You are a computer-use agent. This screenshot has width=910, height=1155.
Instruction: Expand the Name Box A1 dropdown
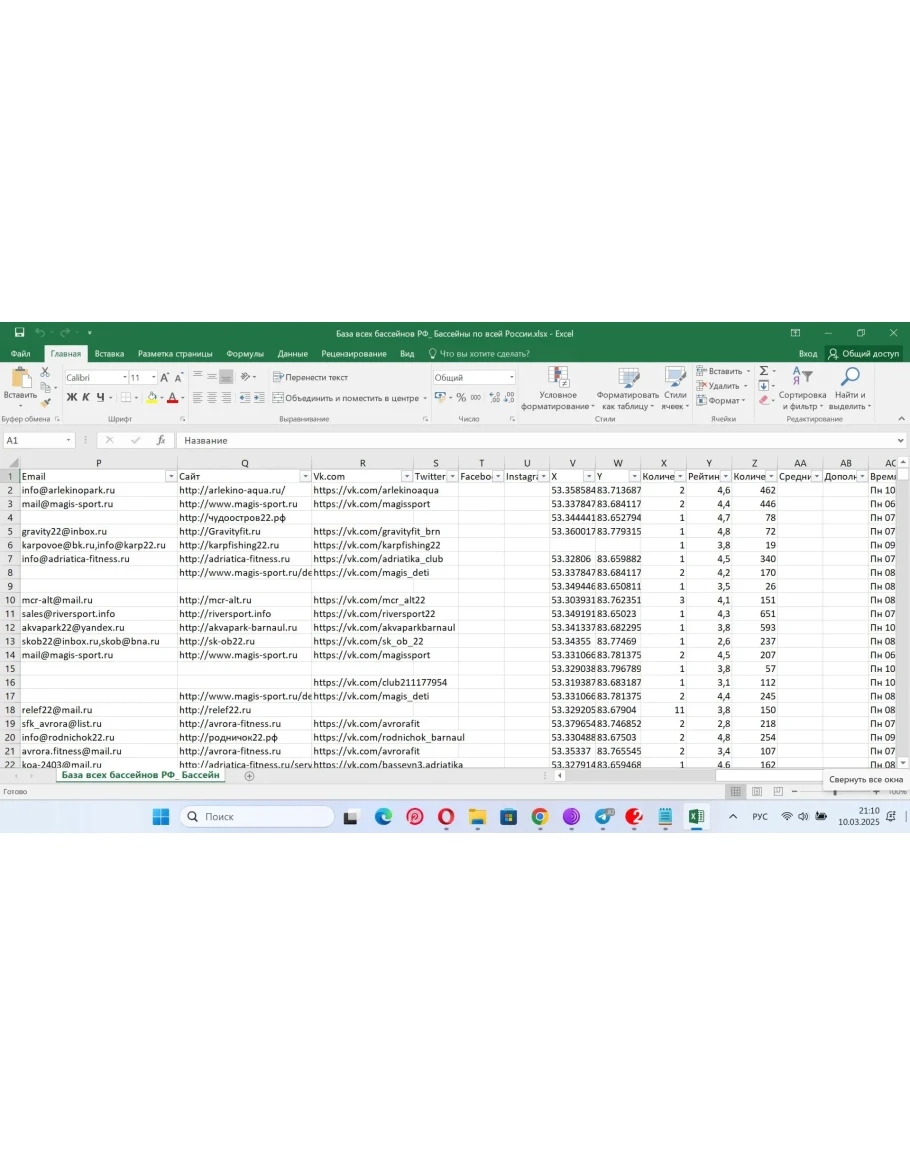click(x=69, y=440)
